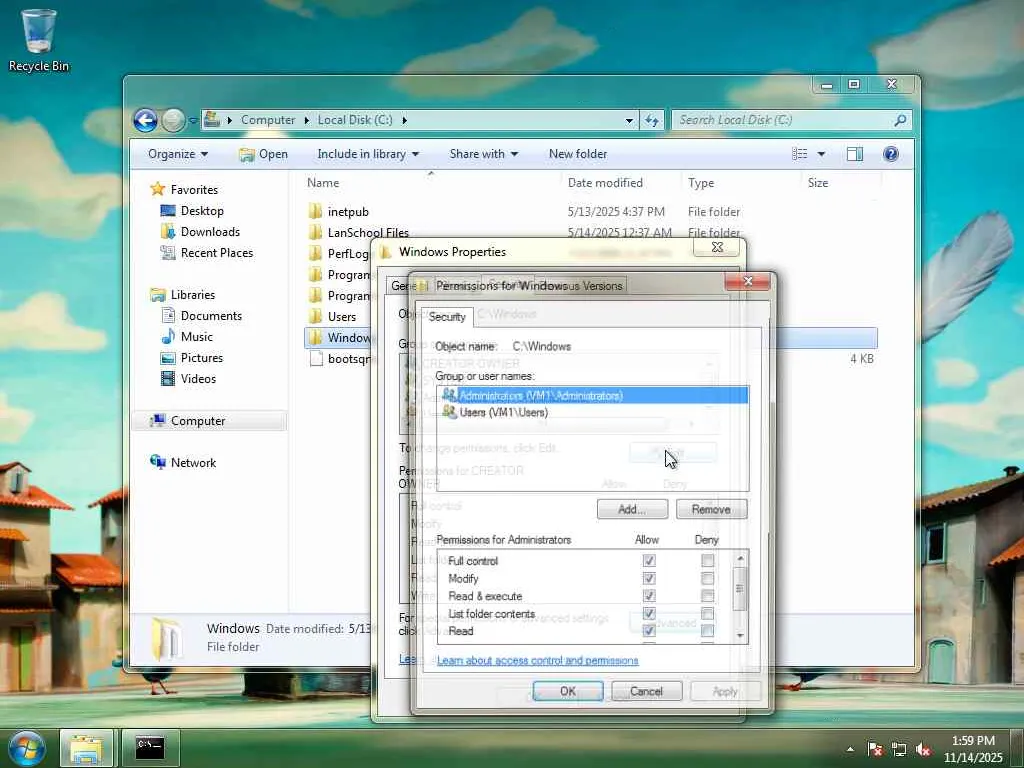
Task: Click the permissions list scrollbar thumb
Action: [740, 588]
